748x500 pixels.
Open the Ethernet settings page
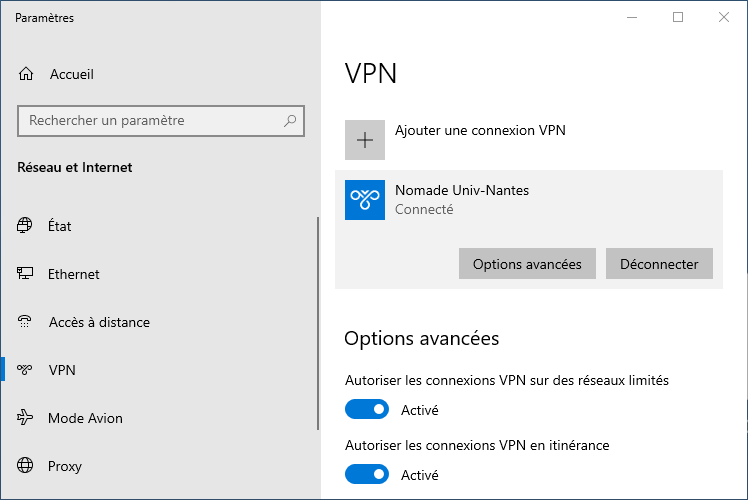click(74, 274)
